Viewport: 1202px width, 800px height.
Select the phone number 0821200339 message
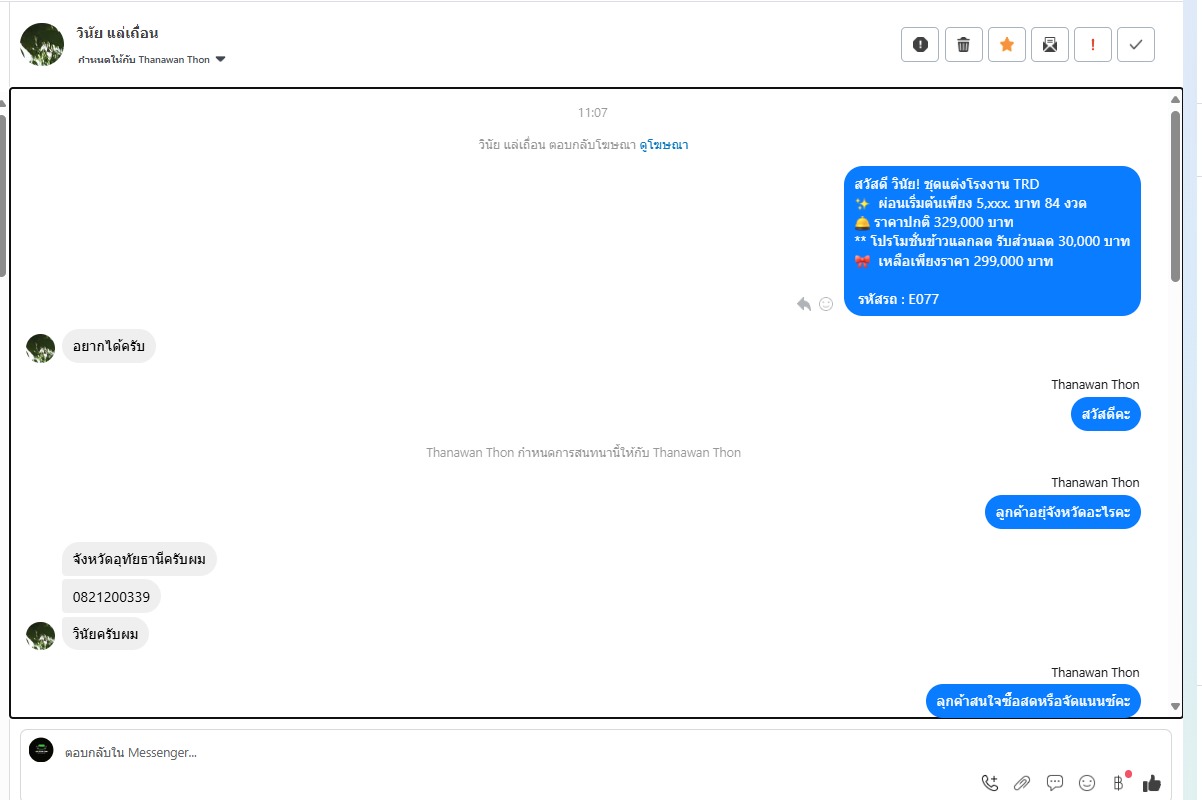pyautogui.click(x=111, y=597)
